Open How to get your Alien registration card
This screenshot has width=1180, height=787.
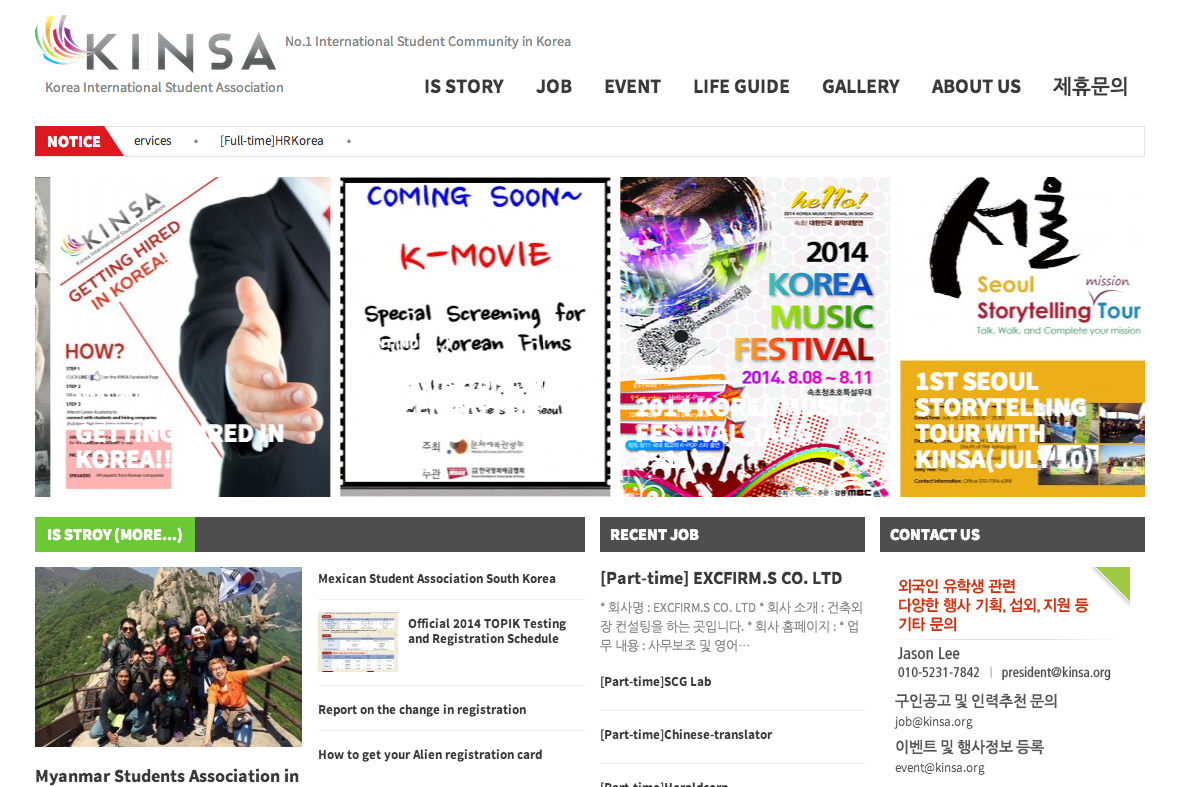(430, 755)
